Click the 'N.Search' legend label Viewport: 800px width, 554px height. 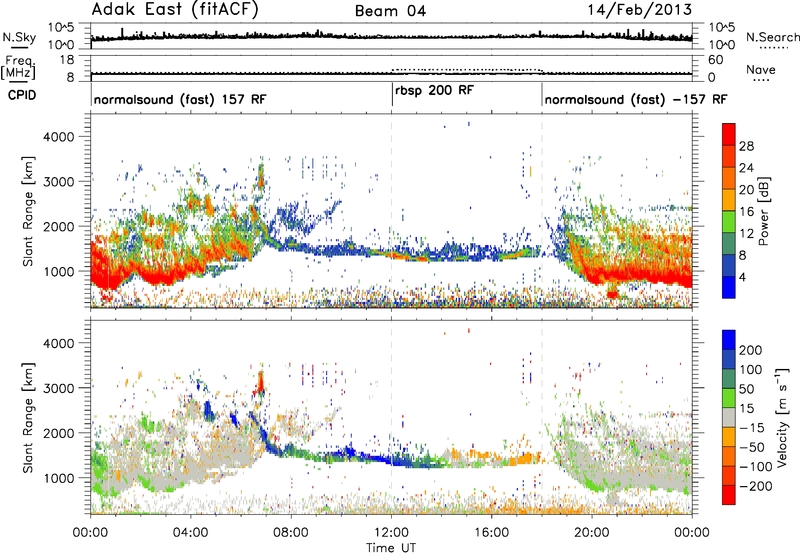click(772, 37)
